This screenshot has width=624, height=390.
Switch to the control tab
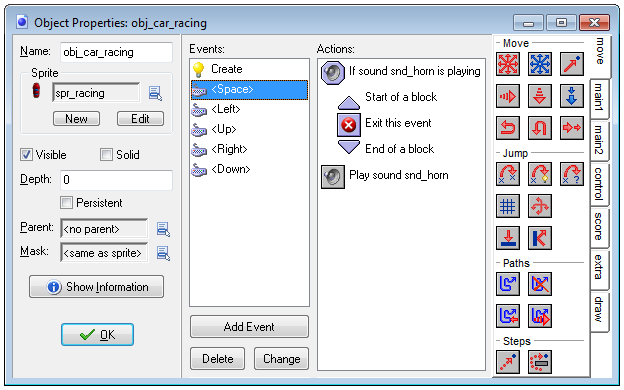pos(599,184)
